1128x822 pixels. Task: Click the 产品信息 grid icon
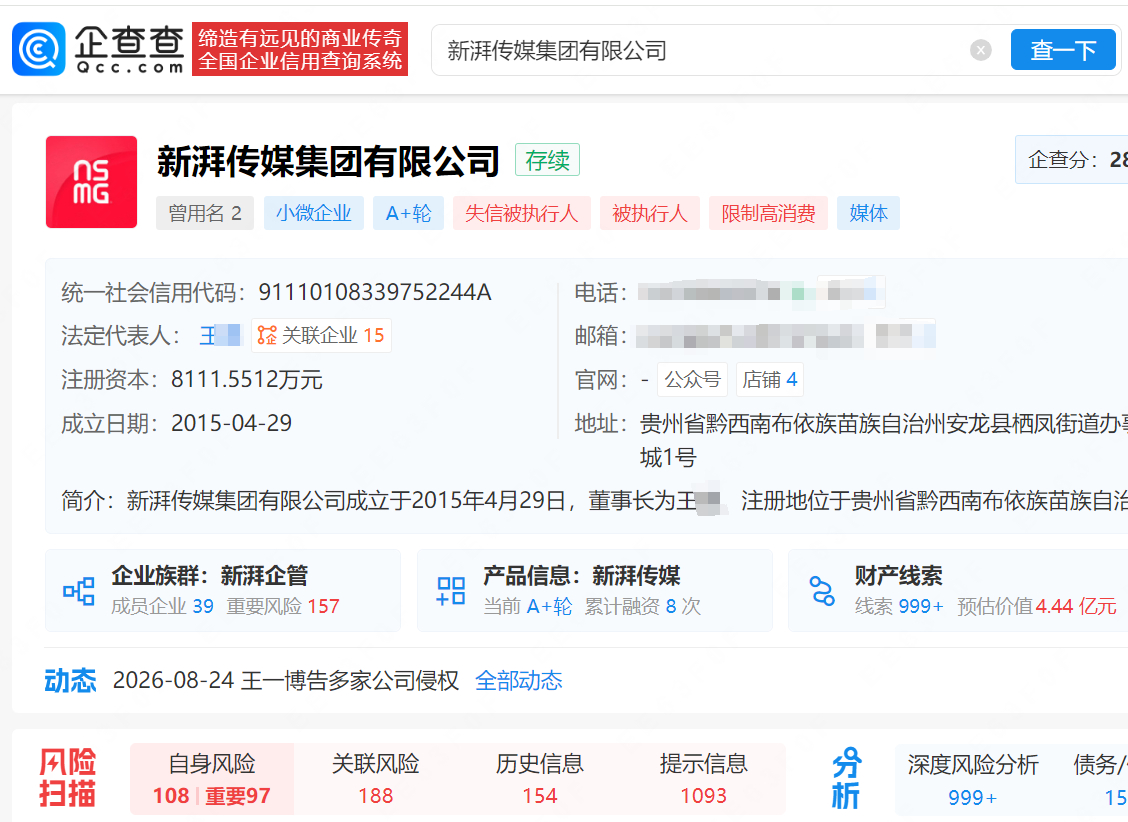coord(451,591)
